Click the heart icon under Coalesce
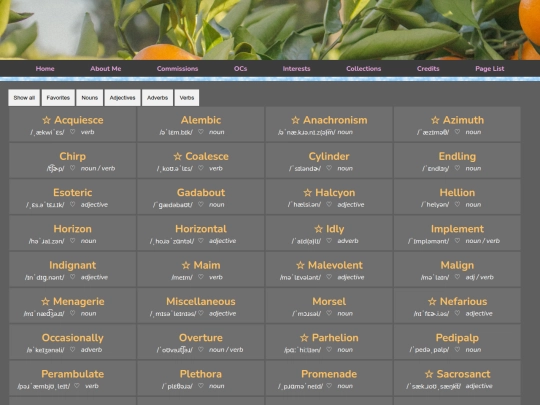The width and height of the screenshot is (540, 405). [201, 168]
